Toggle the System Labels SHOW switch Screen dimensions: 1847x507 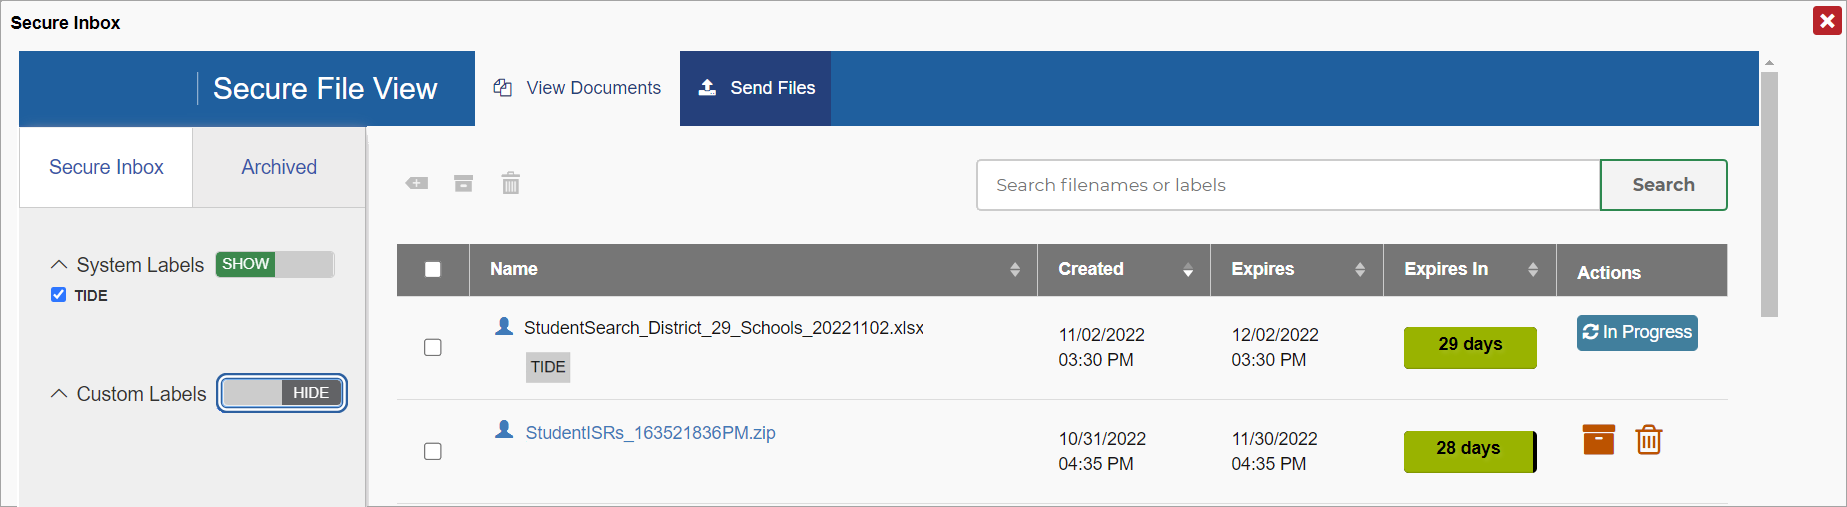click(x=275, y=264)
